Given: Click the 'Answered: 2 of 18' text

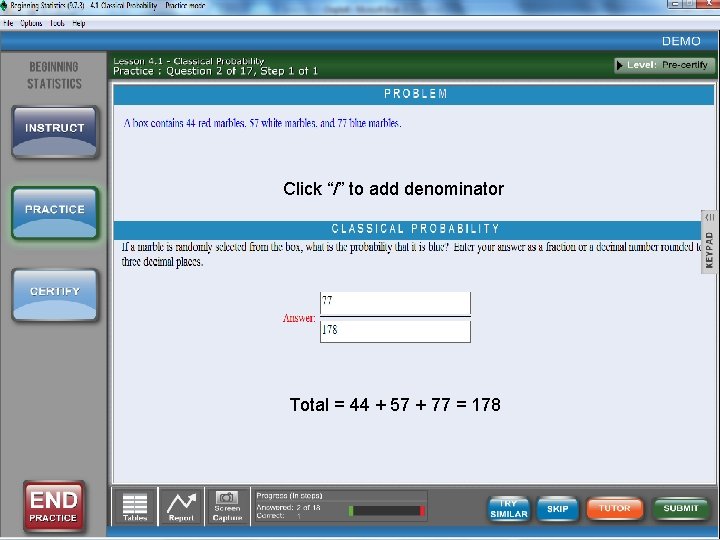Looking at the screenshot, I should click(288, 507).
